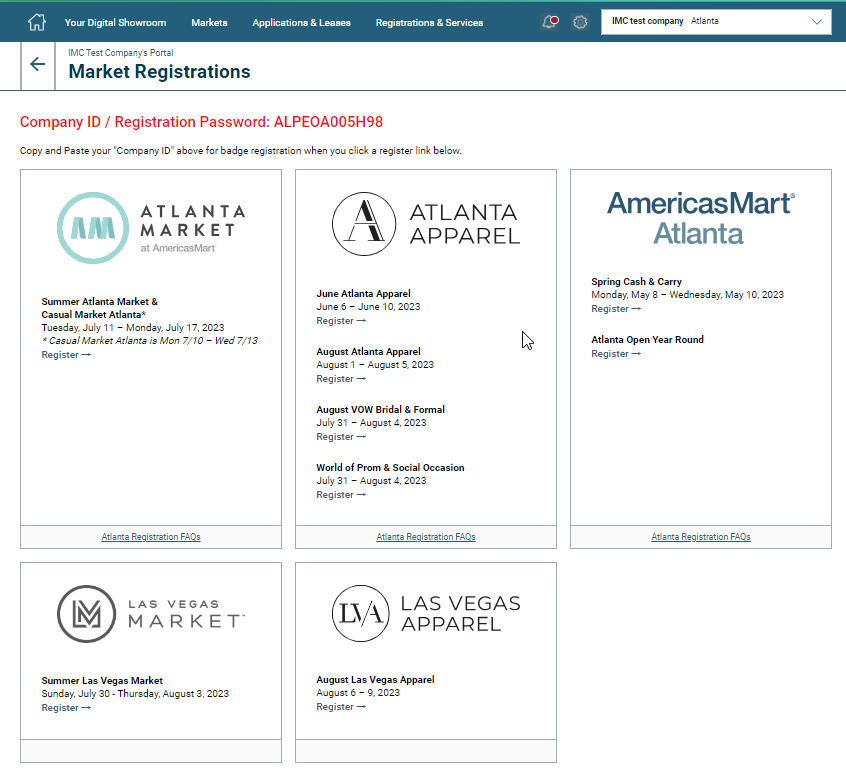Click the Las Vegas Market logo
Image resolution: width=846 pixels, height=782 pixels.
tap(151, 614)
